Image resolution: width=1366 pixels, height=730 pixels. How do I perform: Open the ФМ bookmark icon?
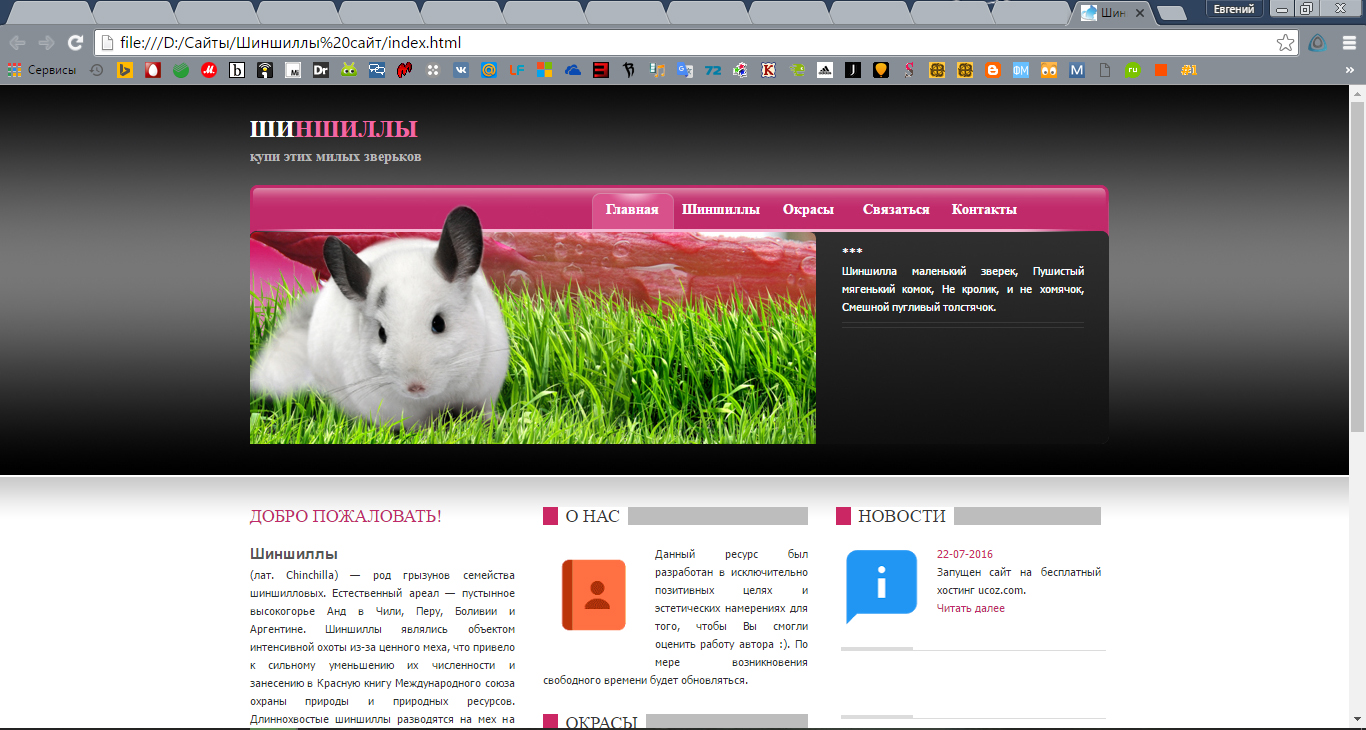click(x=1021, y=70)
